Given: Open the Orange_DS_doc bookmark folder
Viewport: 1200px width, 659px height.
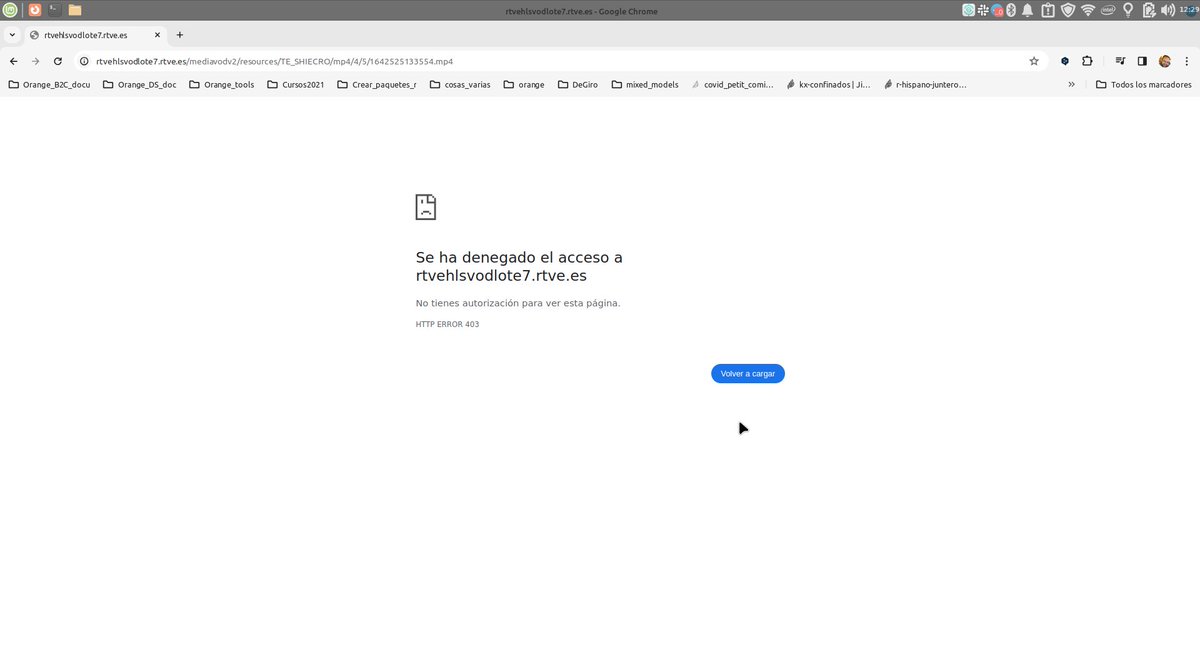Looking at the screenshot, I should coord(140,85).
